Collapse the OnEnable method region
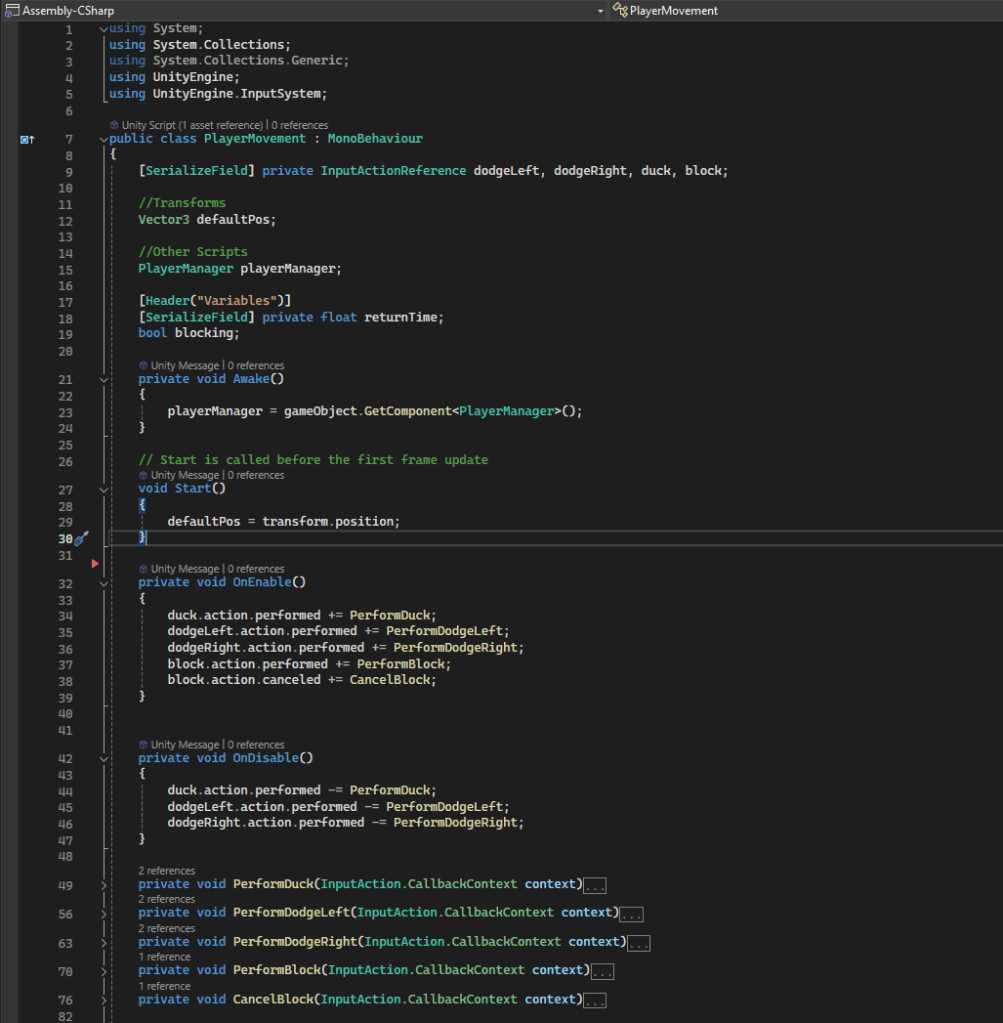The height and width of the screenshot is (1023, 1003). click(104, 582)
